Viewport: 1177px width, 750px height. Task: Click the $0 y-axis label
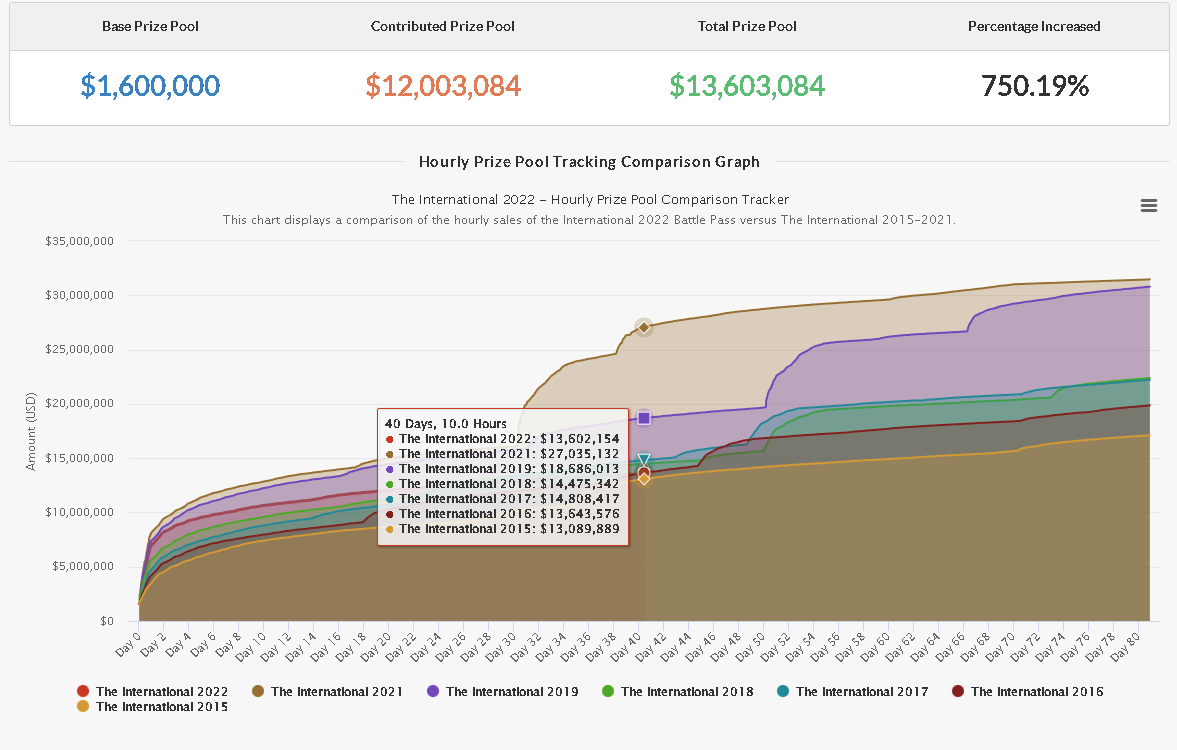click(x=107, y=621)
